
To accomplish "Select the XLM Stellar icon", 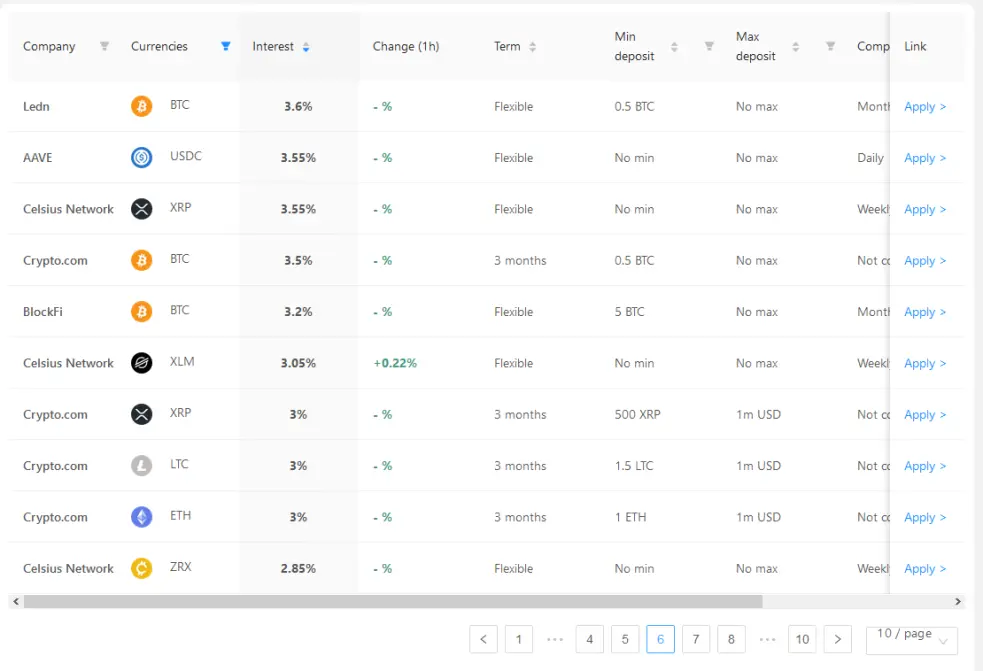I will click(142, 363).
